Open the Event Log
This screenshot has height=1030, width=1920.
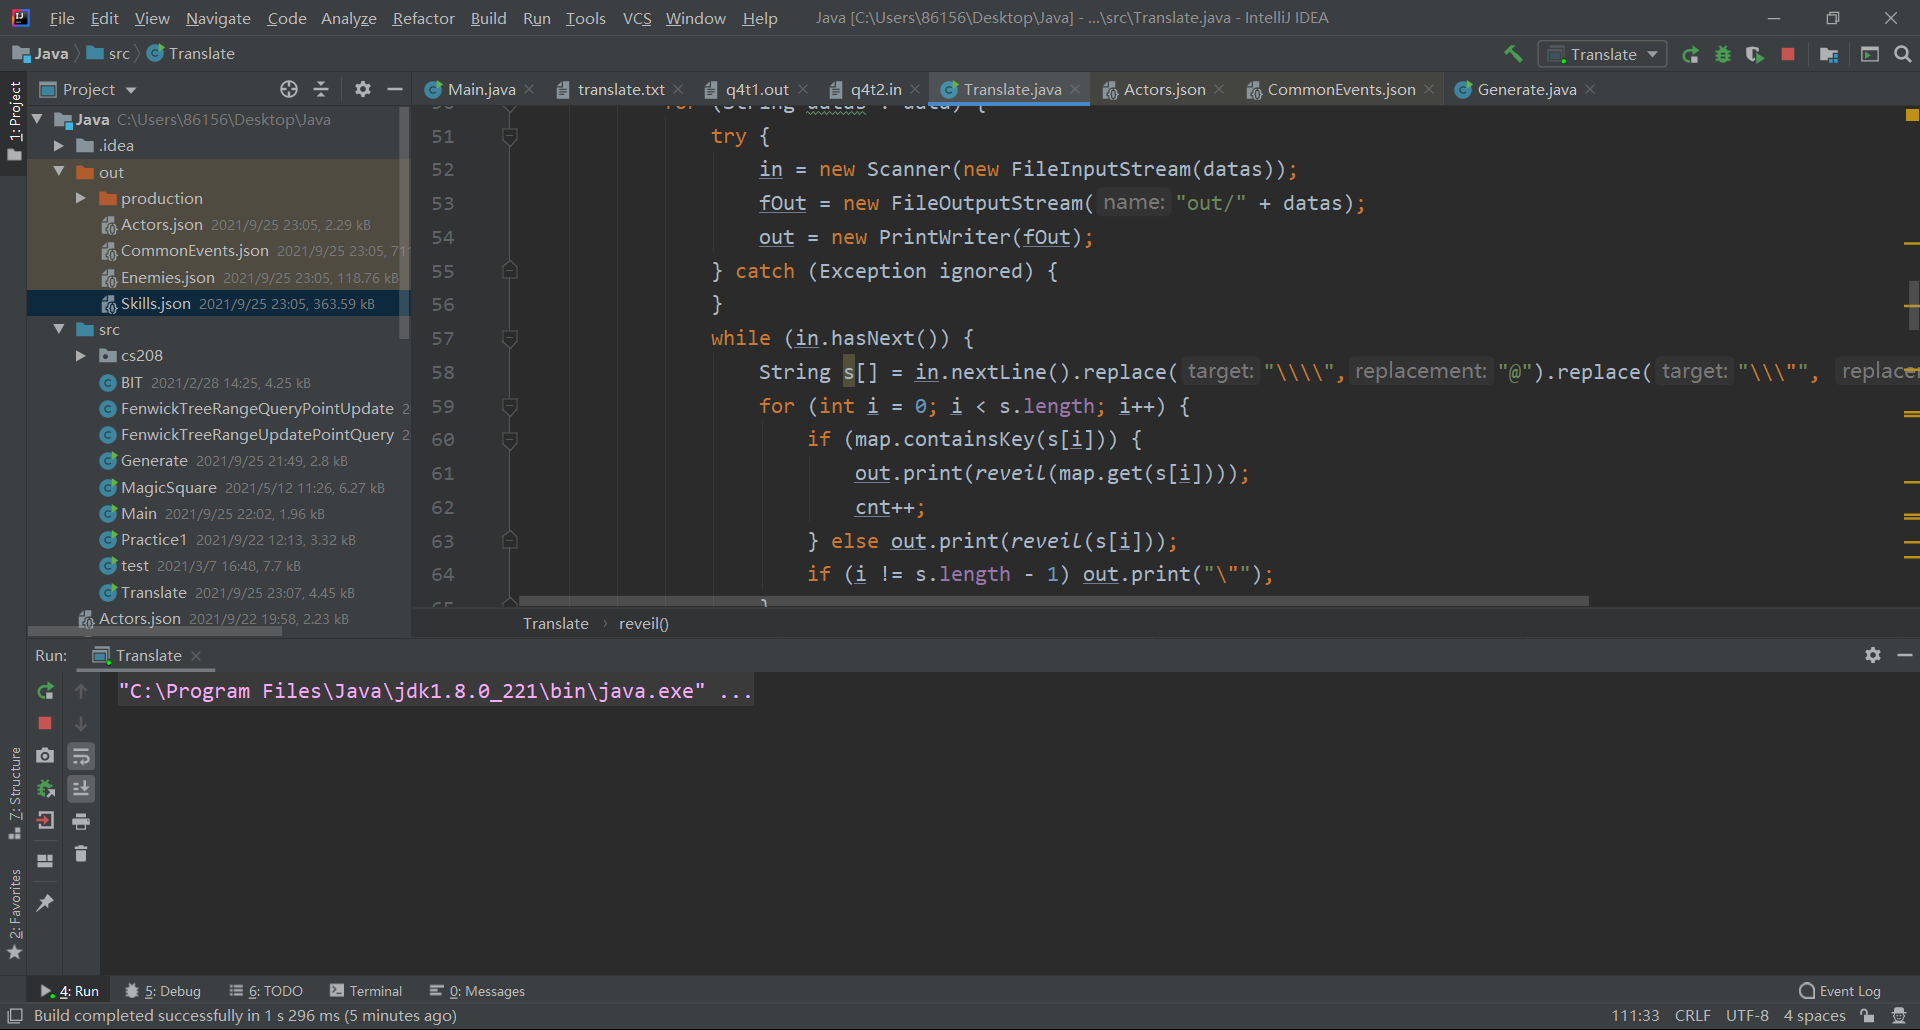1840,991
